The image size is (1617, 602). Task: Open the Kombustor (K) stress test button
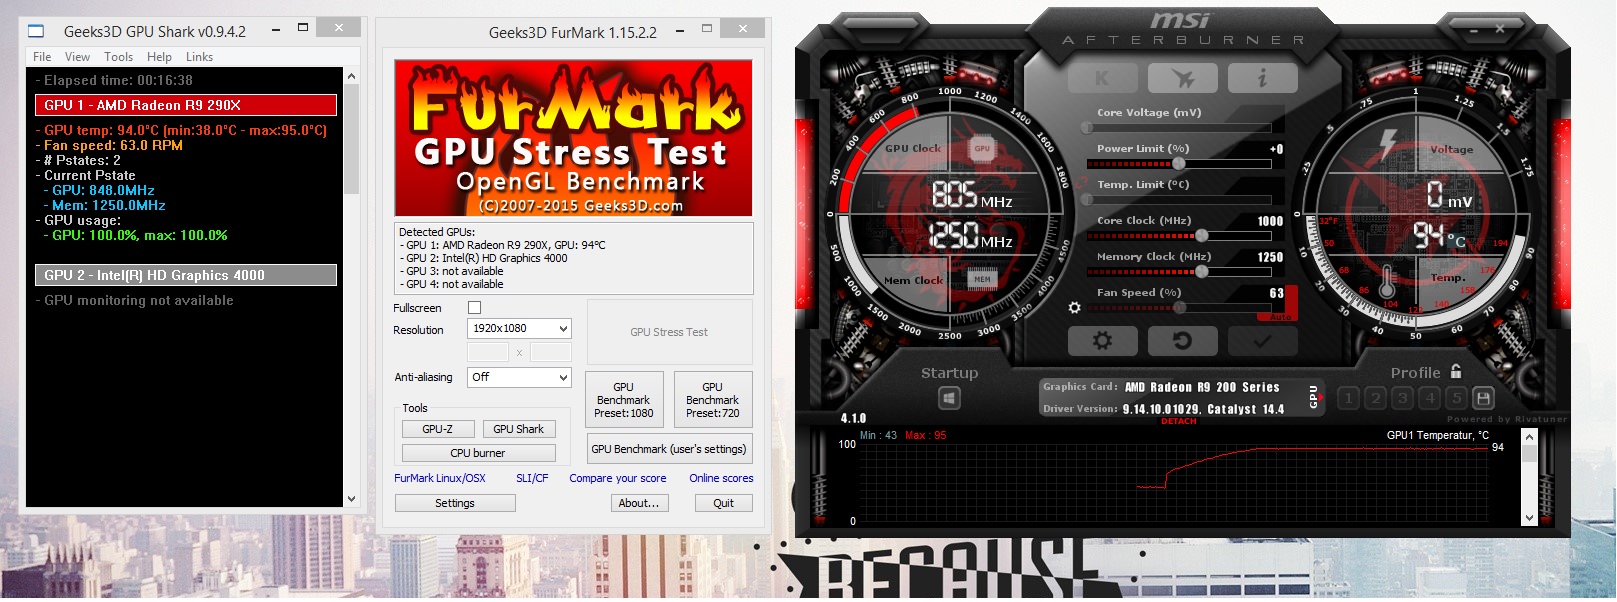(1102, 78)
